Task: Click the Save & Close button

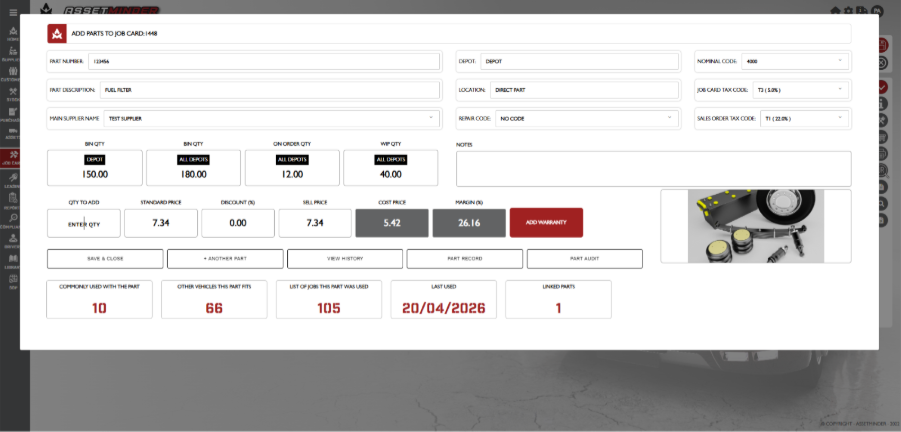Action: 105,259
